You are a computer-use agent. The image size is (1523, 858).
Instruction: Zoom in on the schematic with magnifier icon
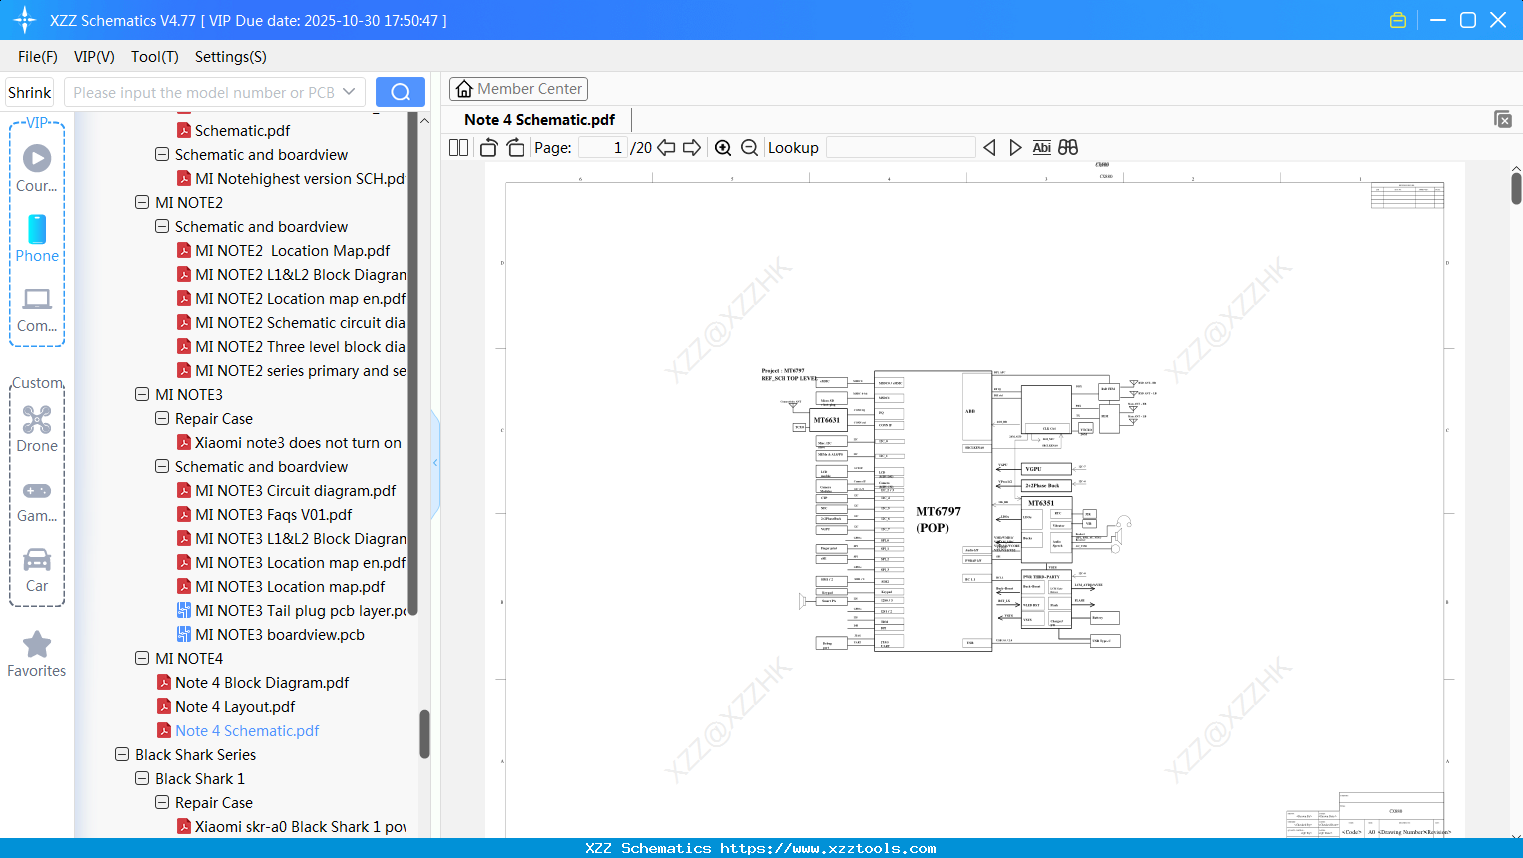click(x=722, y=147)
